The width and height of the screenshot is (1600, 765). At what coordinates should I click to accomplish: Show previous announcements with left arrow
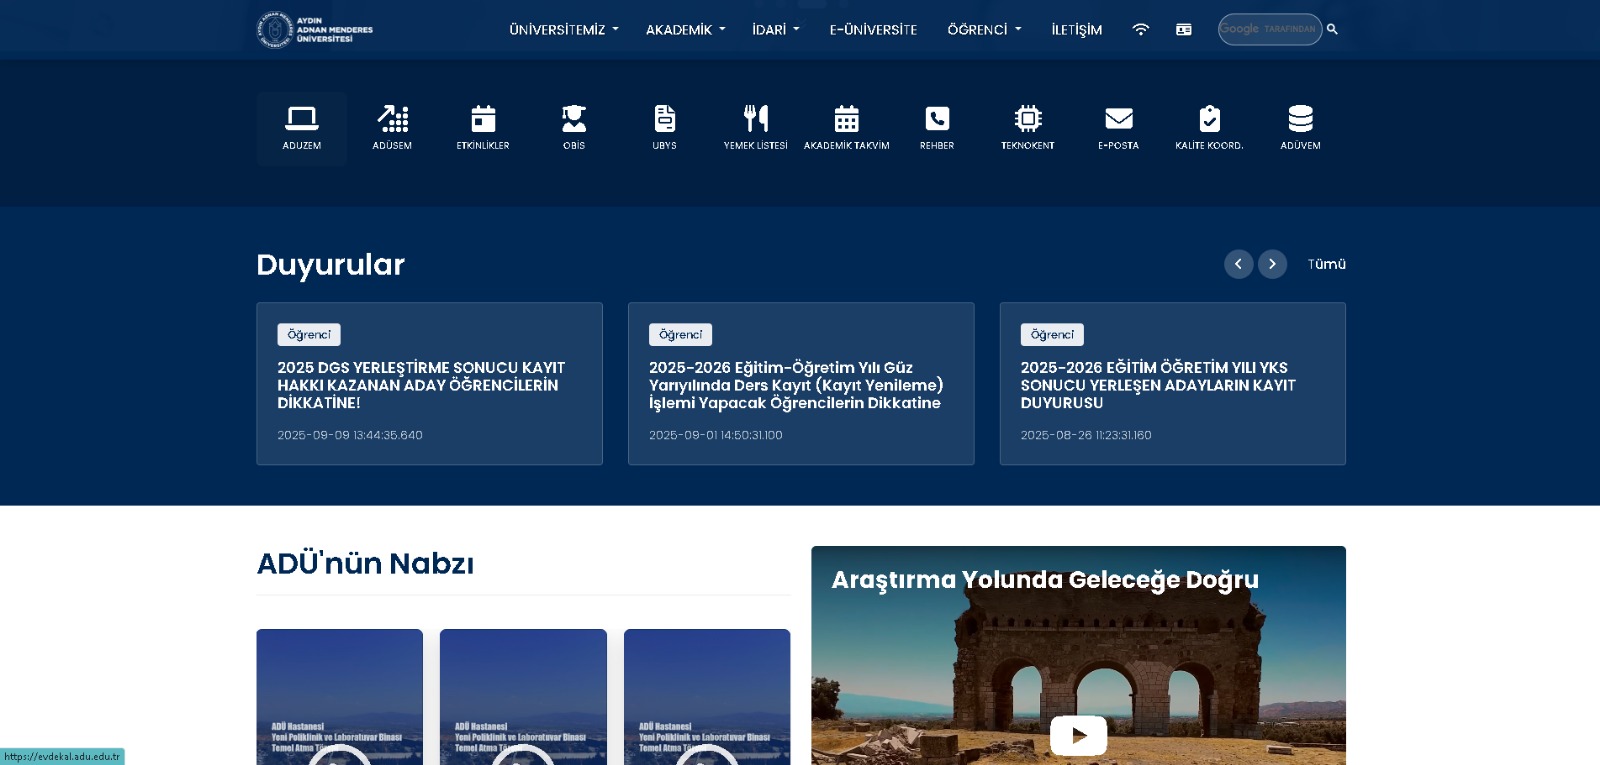pyautogui.click(x=1238, y=264)
